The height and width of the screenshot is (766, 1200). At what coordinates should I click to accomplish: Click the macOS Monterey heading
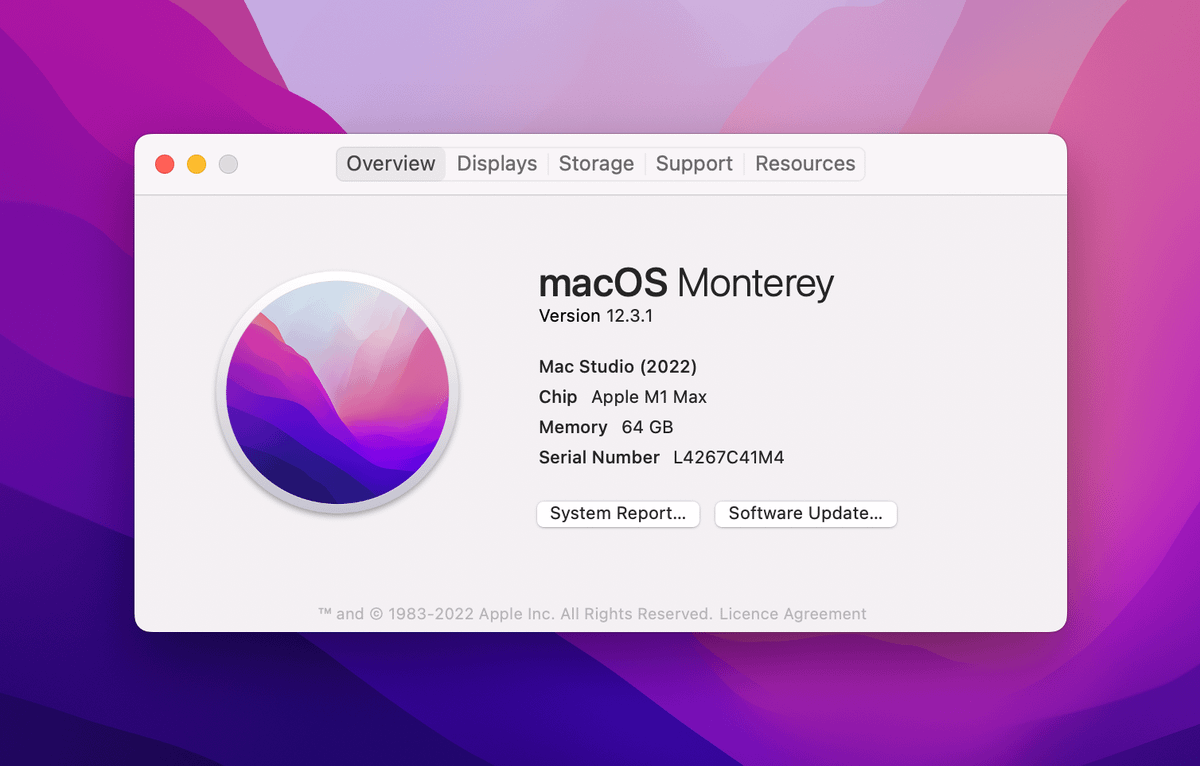pyautogui.click(x=686, y=284)
